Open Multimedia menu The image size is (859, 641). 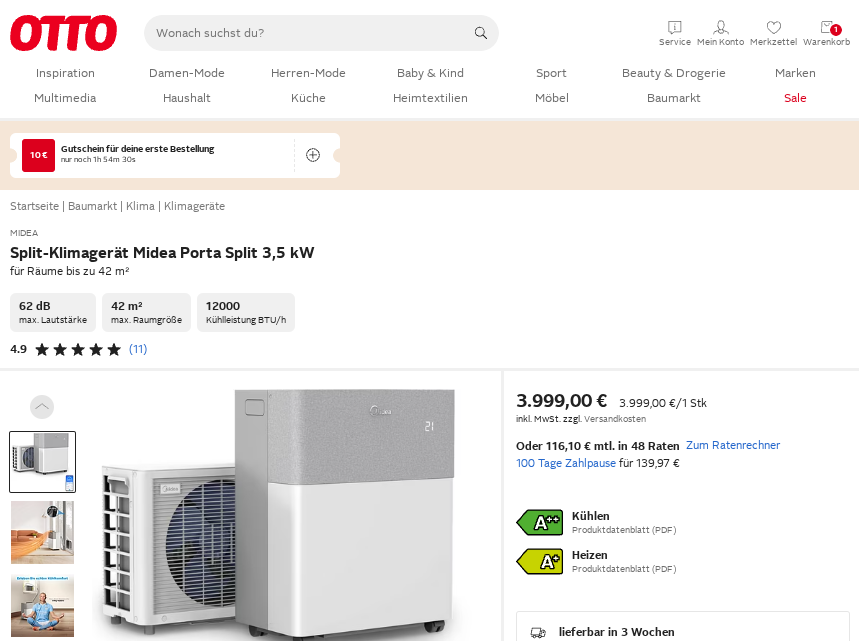pyautogui.click(x=65, y=98)
